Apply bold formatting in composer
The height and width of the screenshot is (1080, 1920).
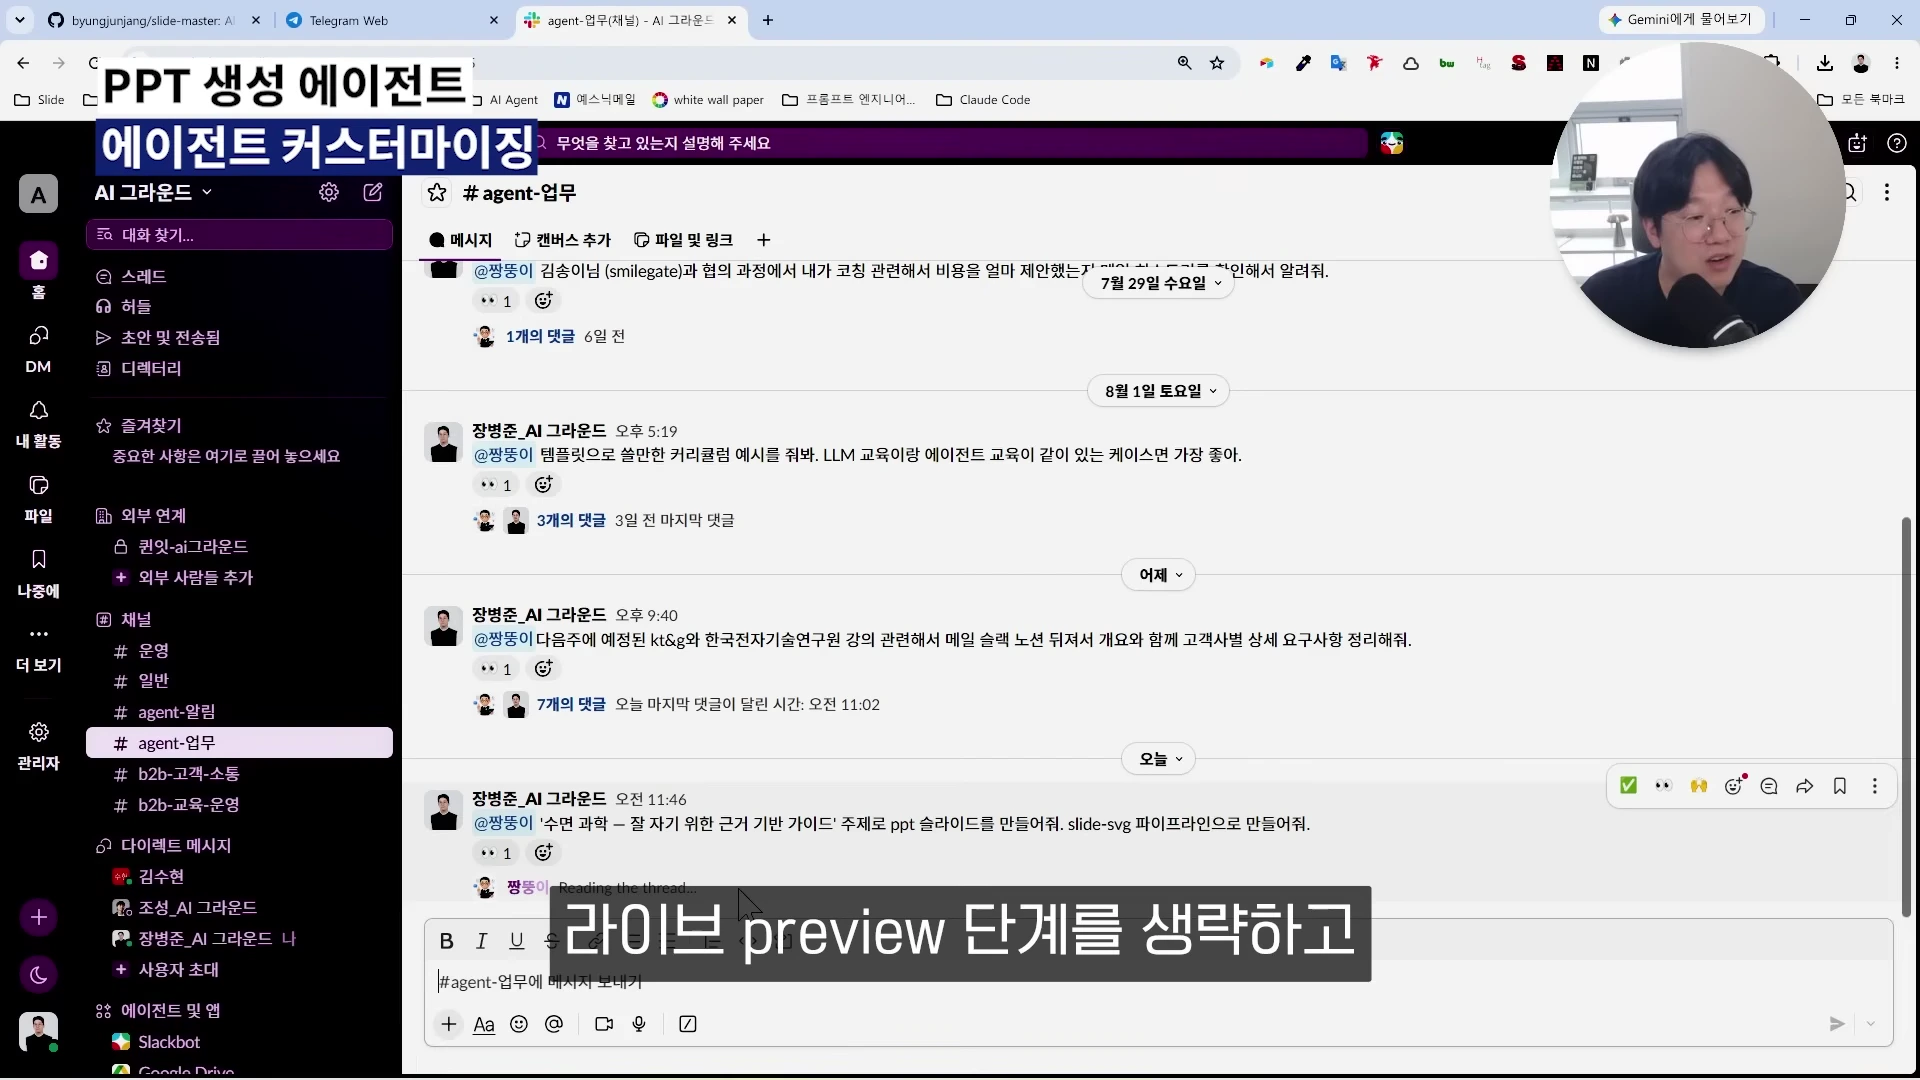click(x=447, y=940)
